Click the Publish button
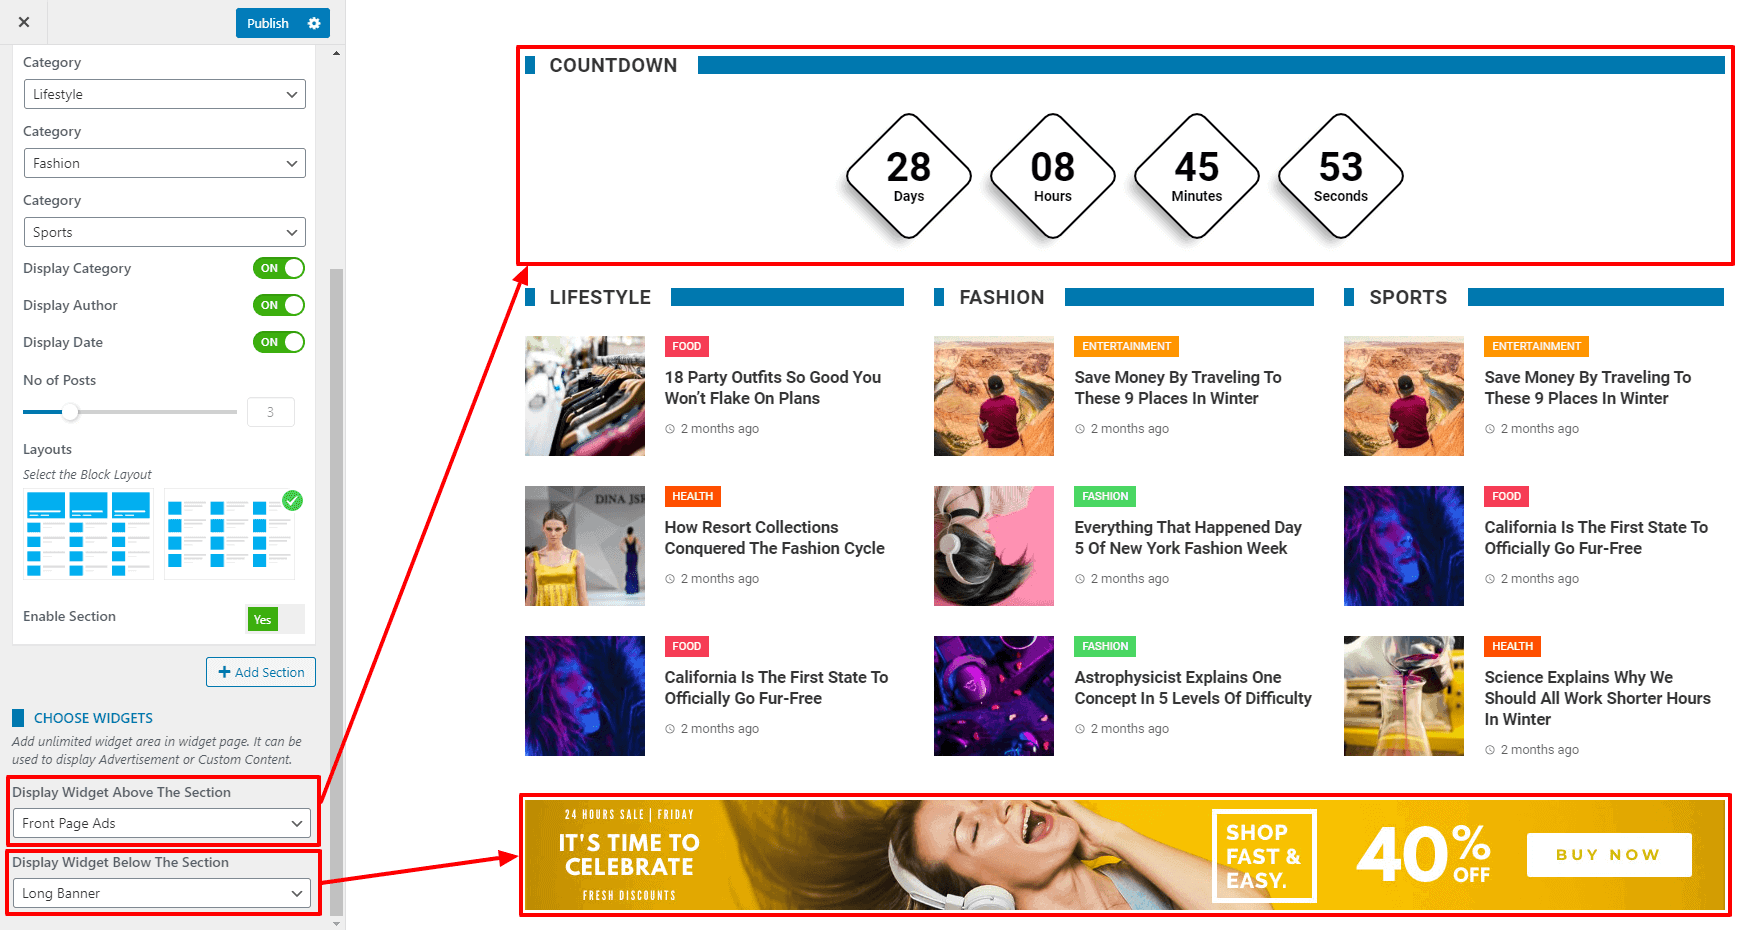The width and height of the screenshot is (1750, 930). pyautogui.click(x=268, y=23)
